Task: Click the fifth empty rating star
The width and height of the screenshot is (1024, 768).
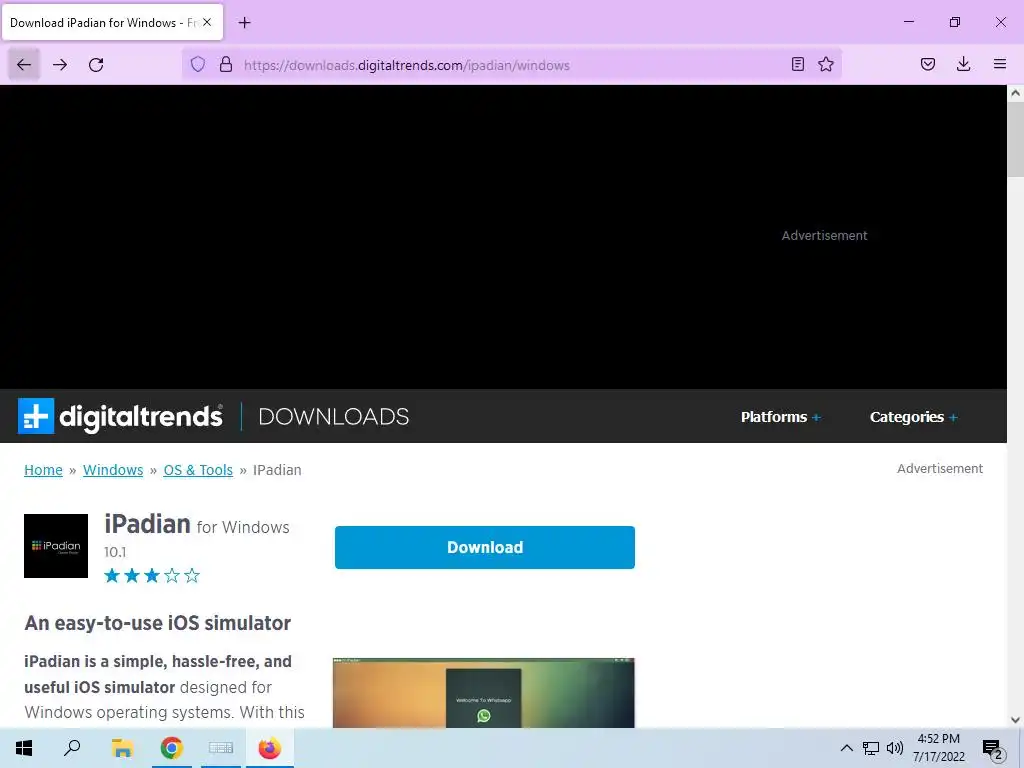Action: tap(192, 575)
